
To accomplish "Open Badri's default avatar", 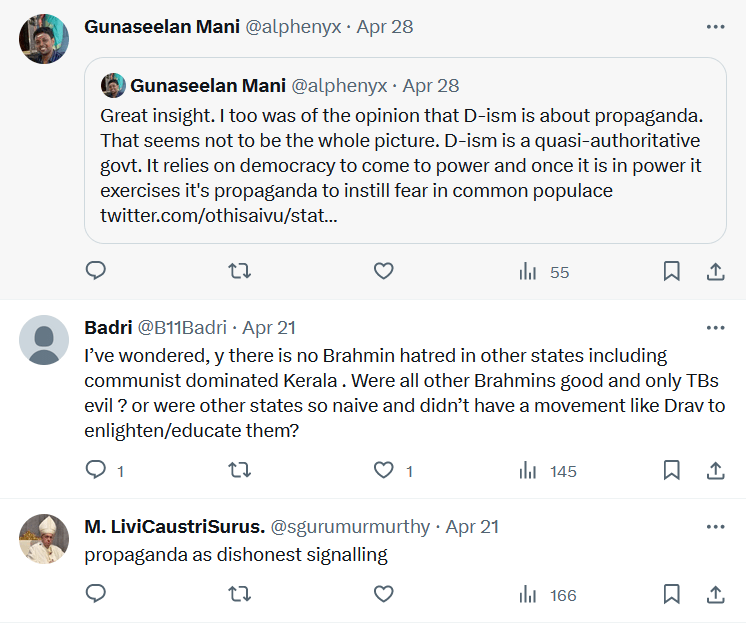I will [x=44, y=340].
